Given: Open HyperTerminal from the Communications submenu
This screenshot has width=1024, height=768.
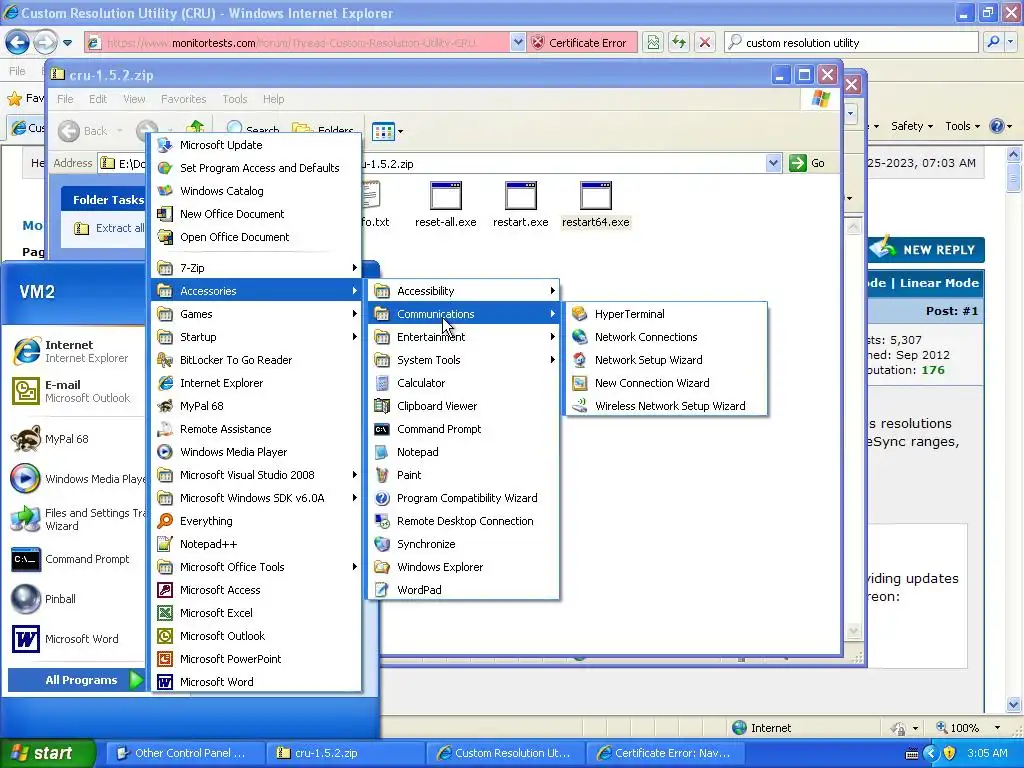Looking at the screenshot, I should click(665, 314).
